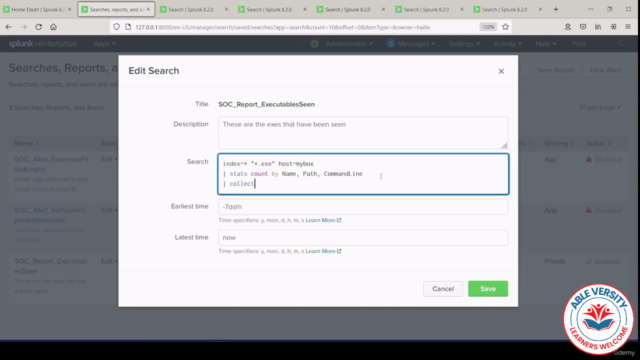640x360 pixels.
Task: Cancel the Edit Search dialog
Action: point(443,289)
